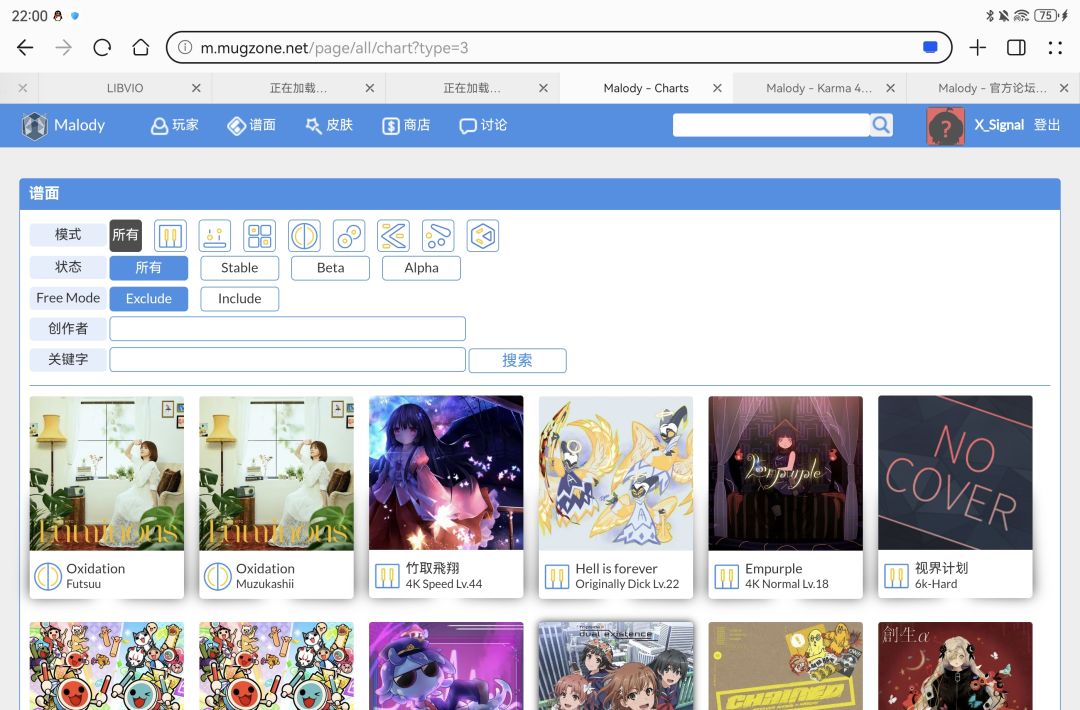Go back with browser back arrow
Viewport: 1080px width, 710px height.
click(x=25, y=48)
